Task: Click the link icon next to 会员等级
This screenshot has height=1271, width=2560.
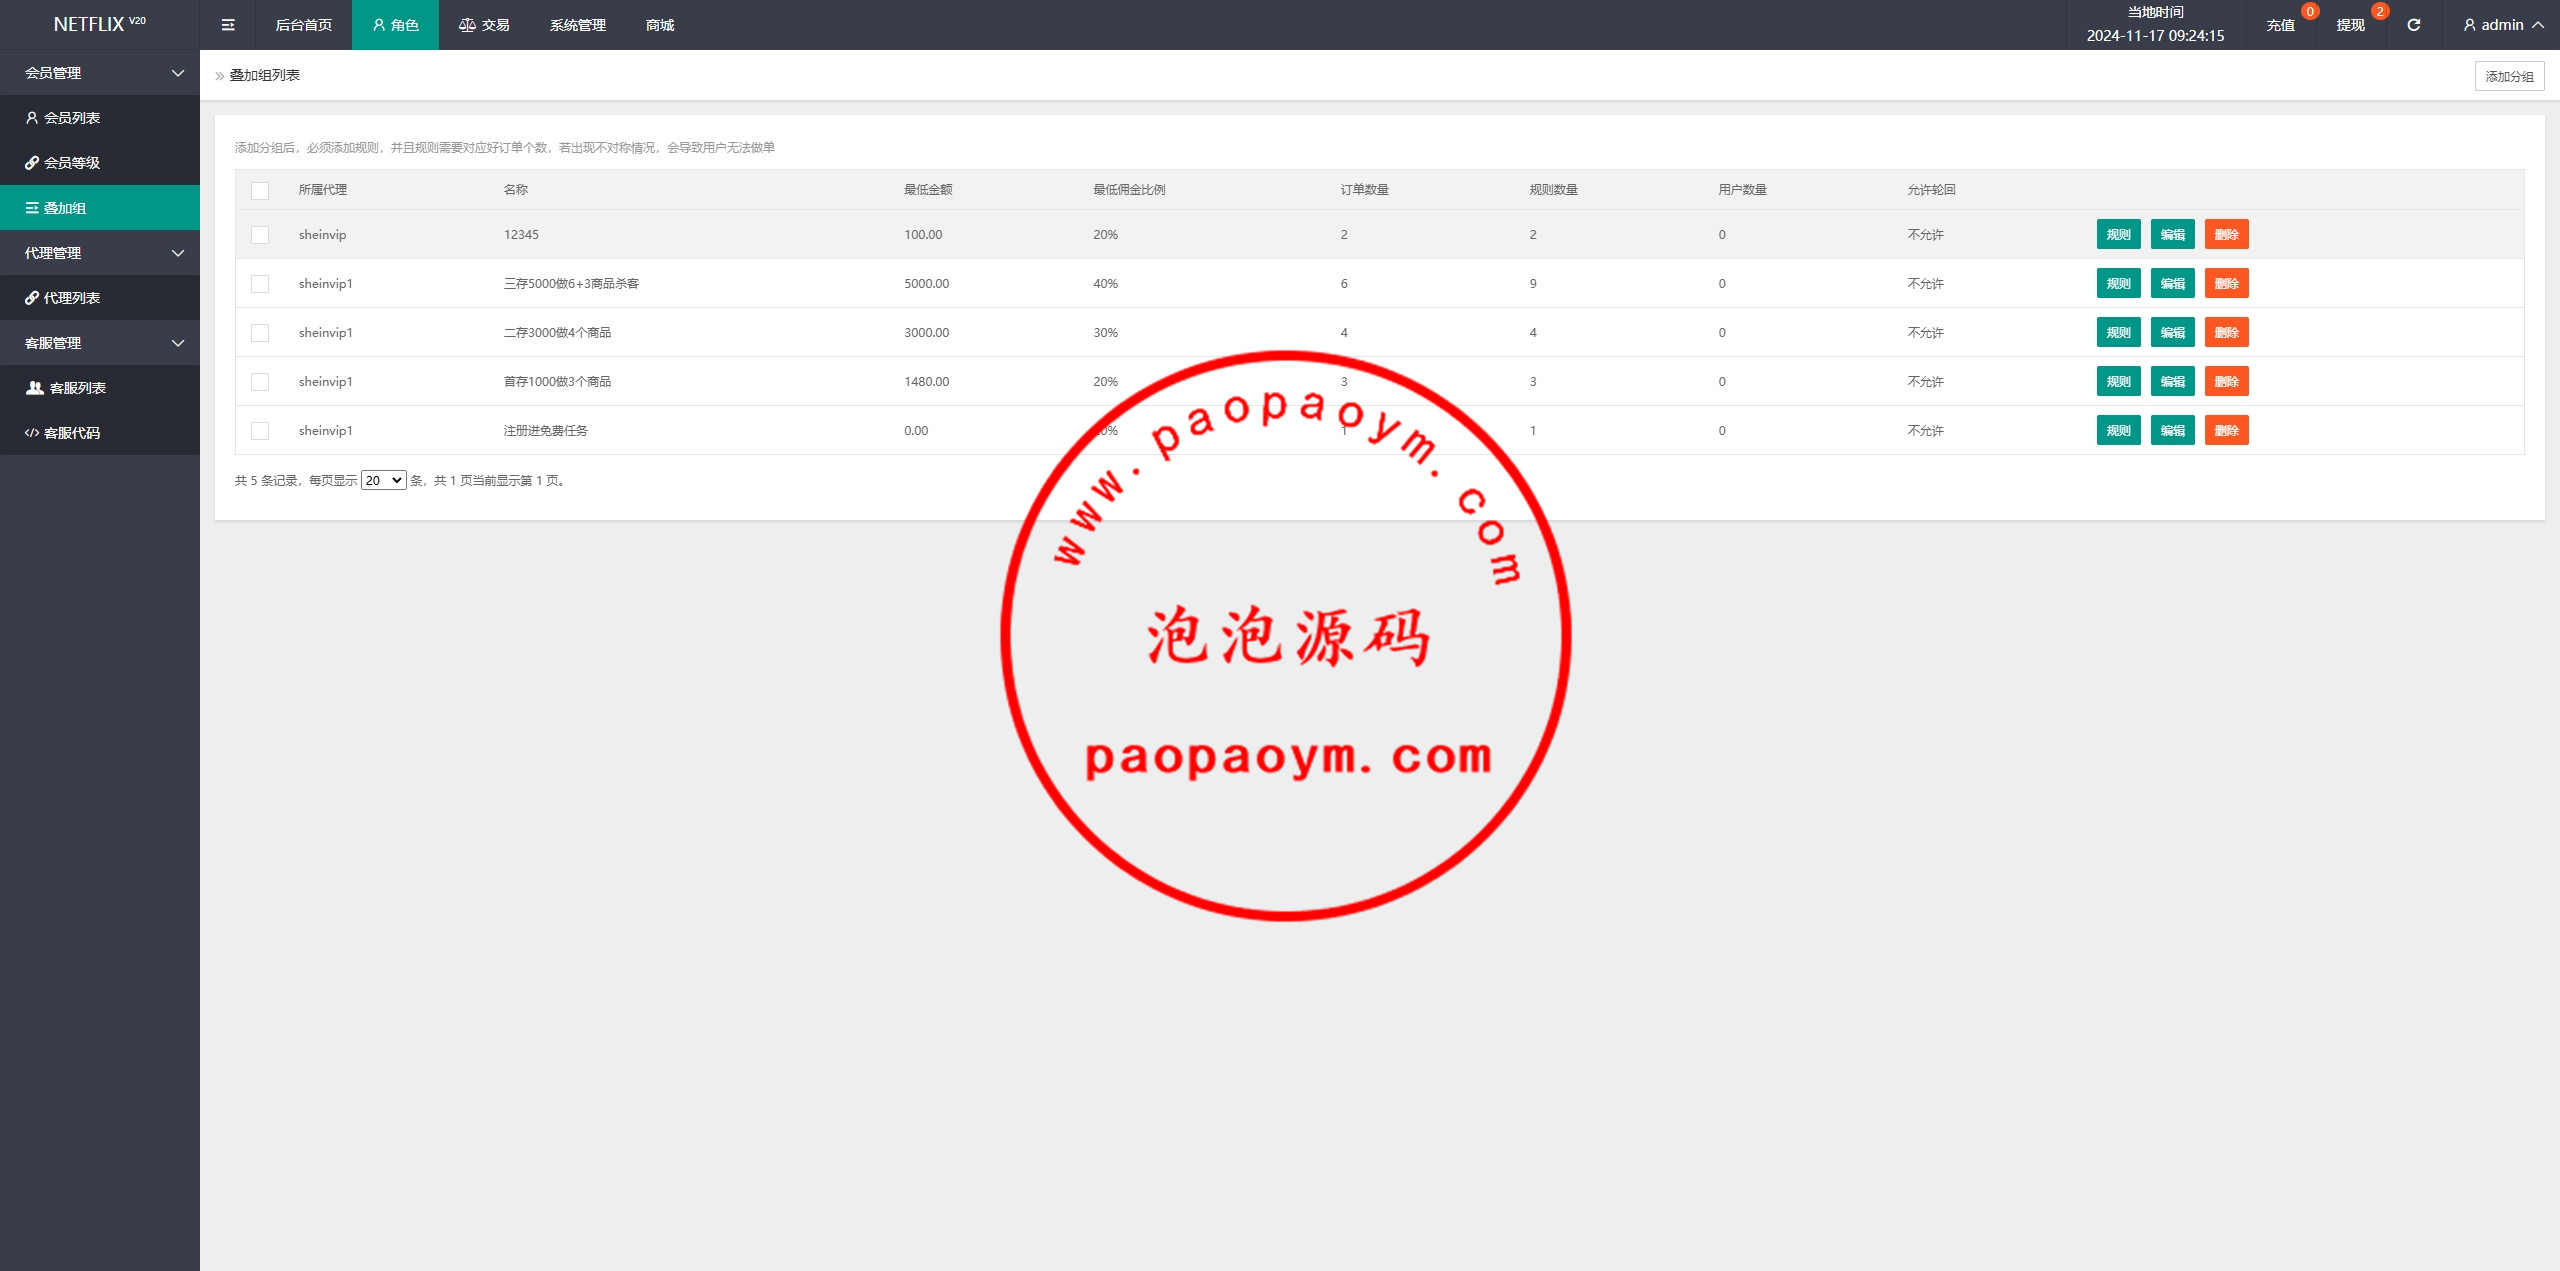Action: (x=32, y=163)
